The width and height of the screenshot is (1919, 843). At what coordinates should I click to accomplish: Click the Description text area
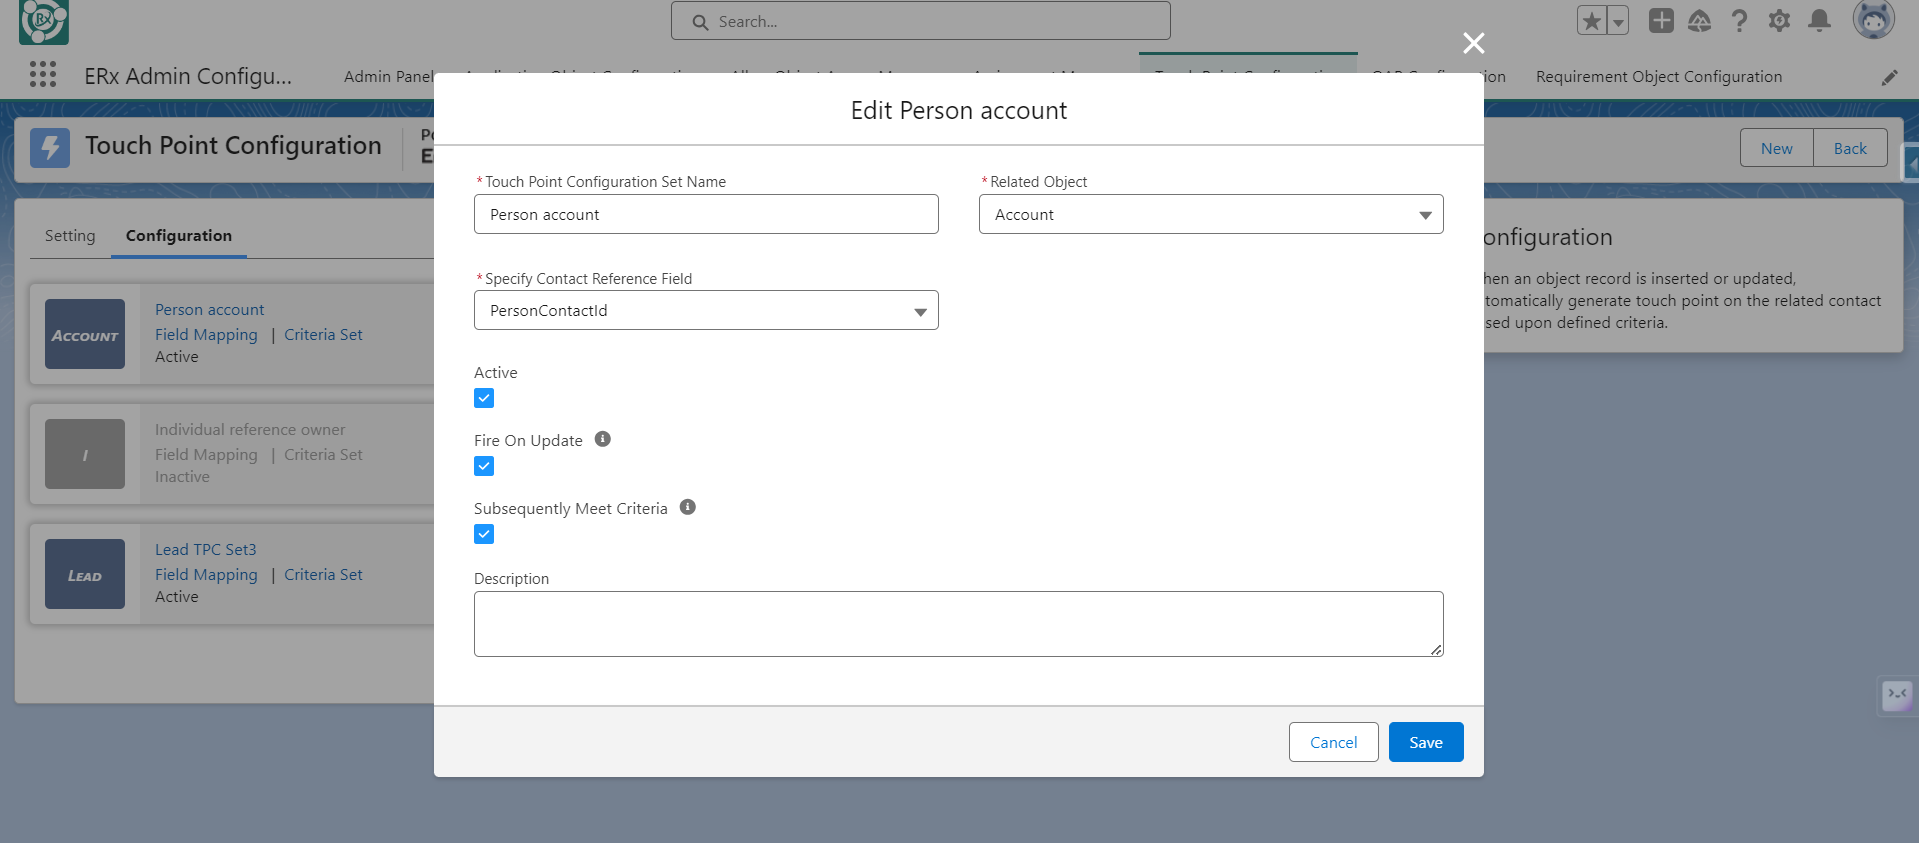pyautogui.click(x=958, y=624)
